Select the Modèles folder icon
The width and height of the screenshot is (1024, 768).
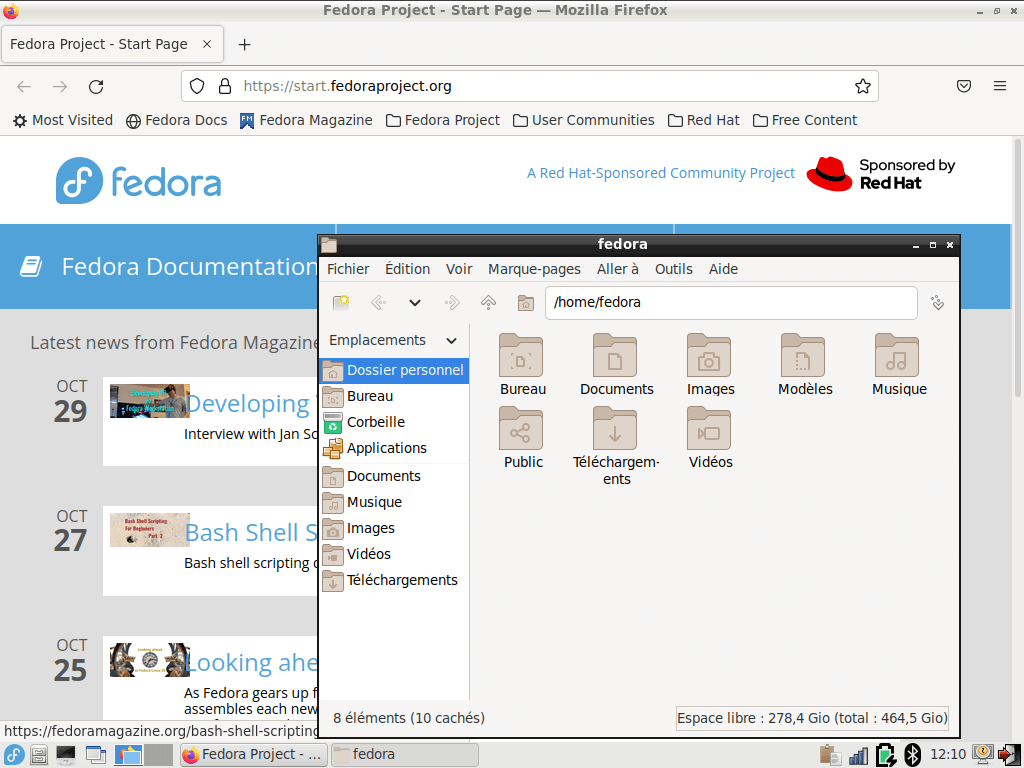[803, 356]
